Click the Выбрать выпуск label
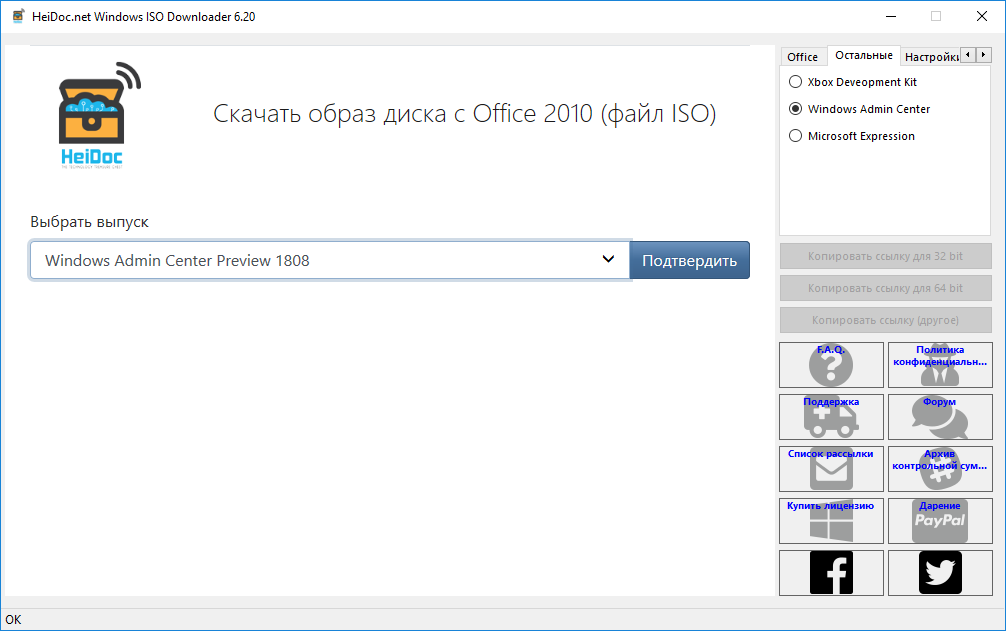 89,222
